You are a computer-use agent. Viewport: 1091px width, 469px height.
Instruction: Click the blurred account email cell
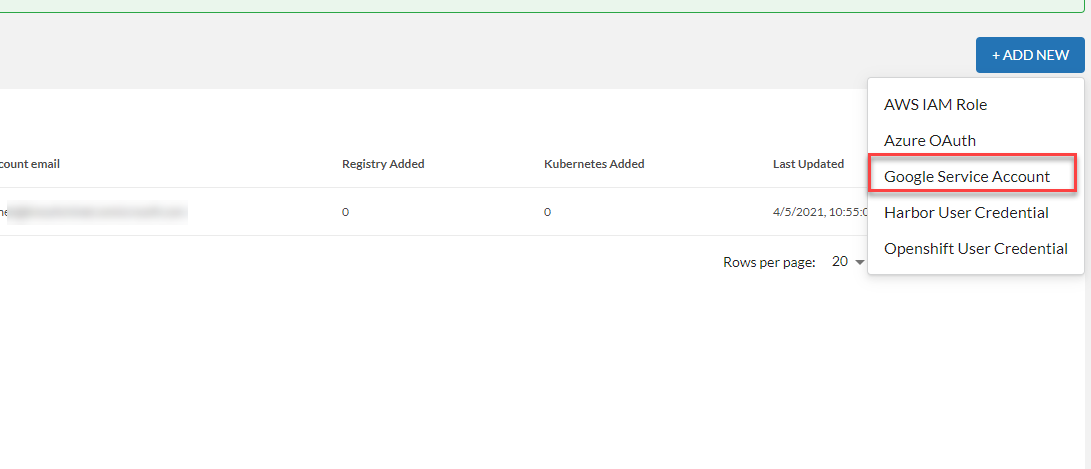(95, 212)
